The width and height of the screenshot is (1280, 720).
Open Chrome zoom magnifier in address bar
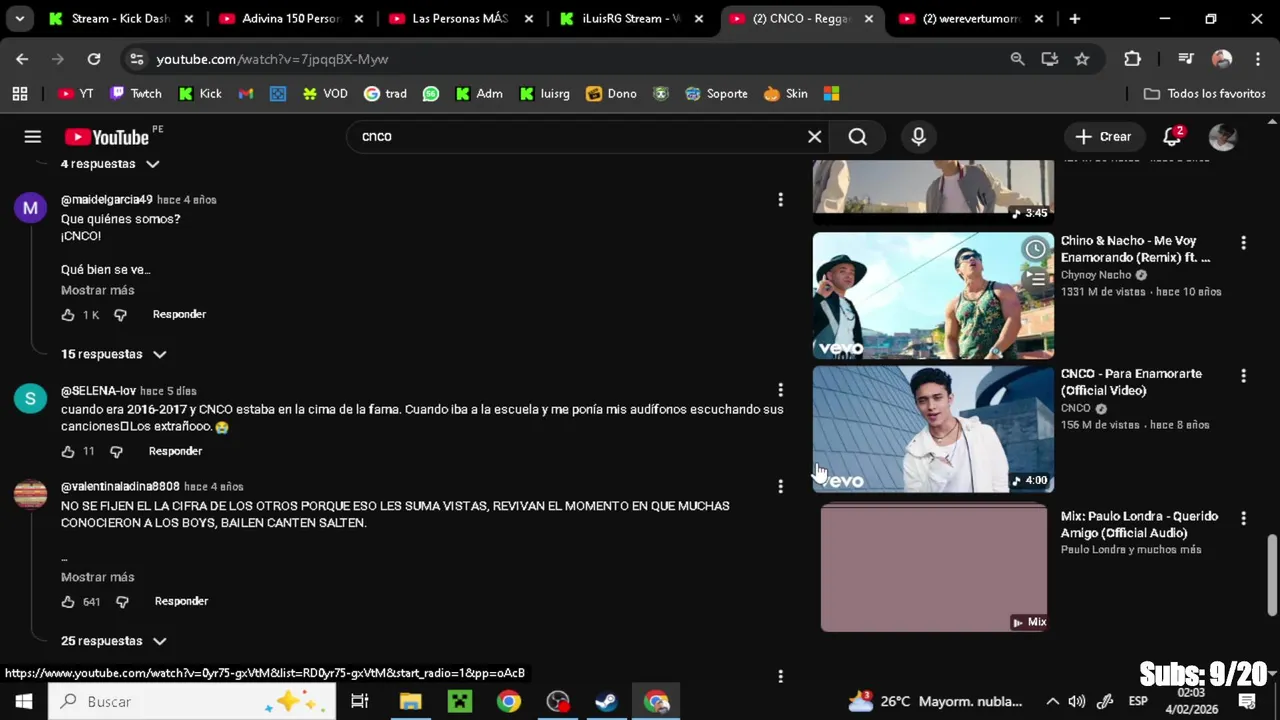click(1017, 59)
